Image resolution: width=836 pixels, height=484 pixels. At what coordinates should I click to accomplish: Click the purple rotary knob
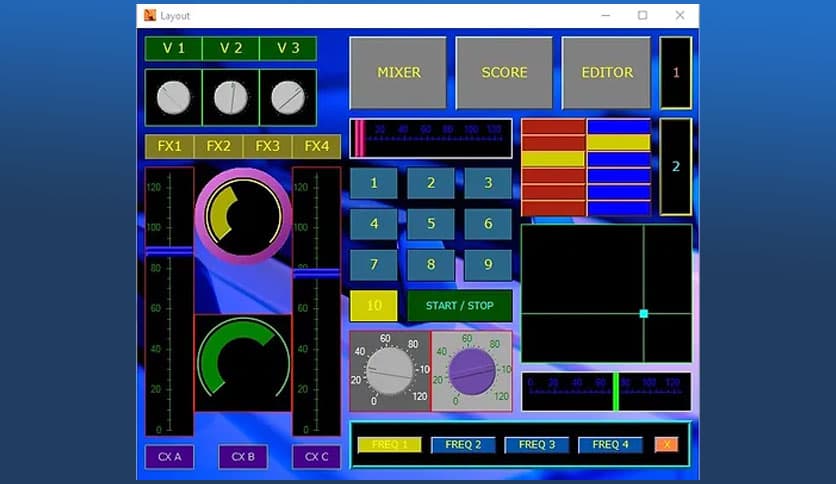coord(472,372)
